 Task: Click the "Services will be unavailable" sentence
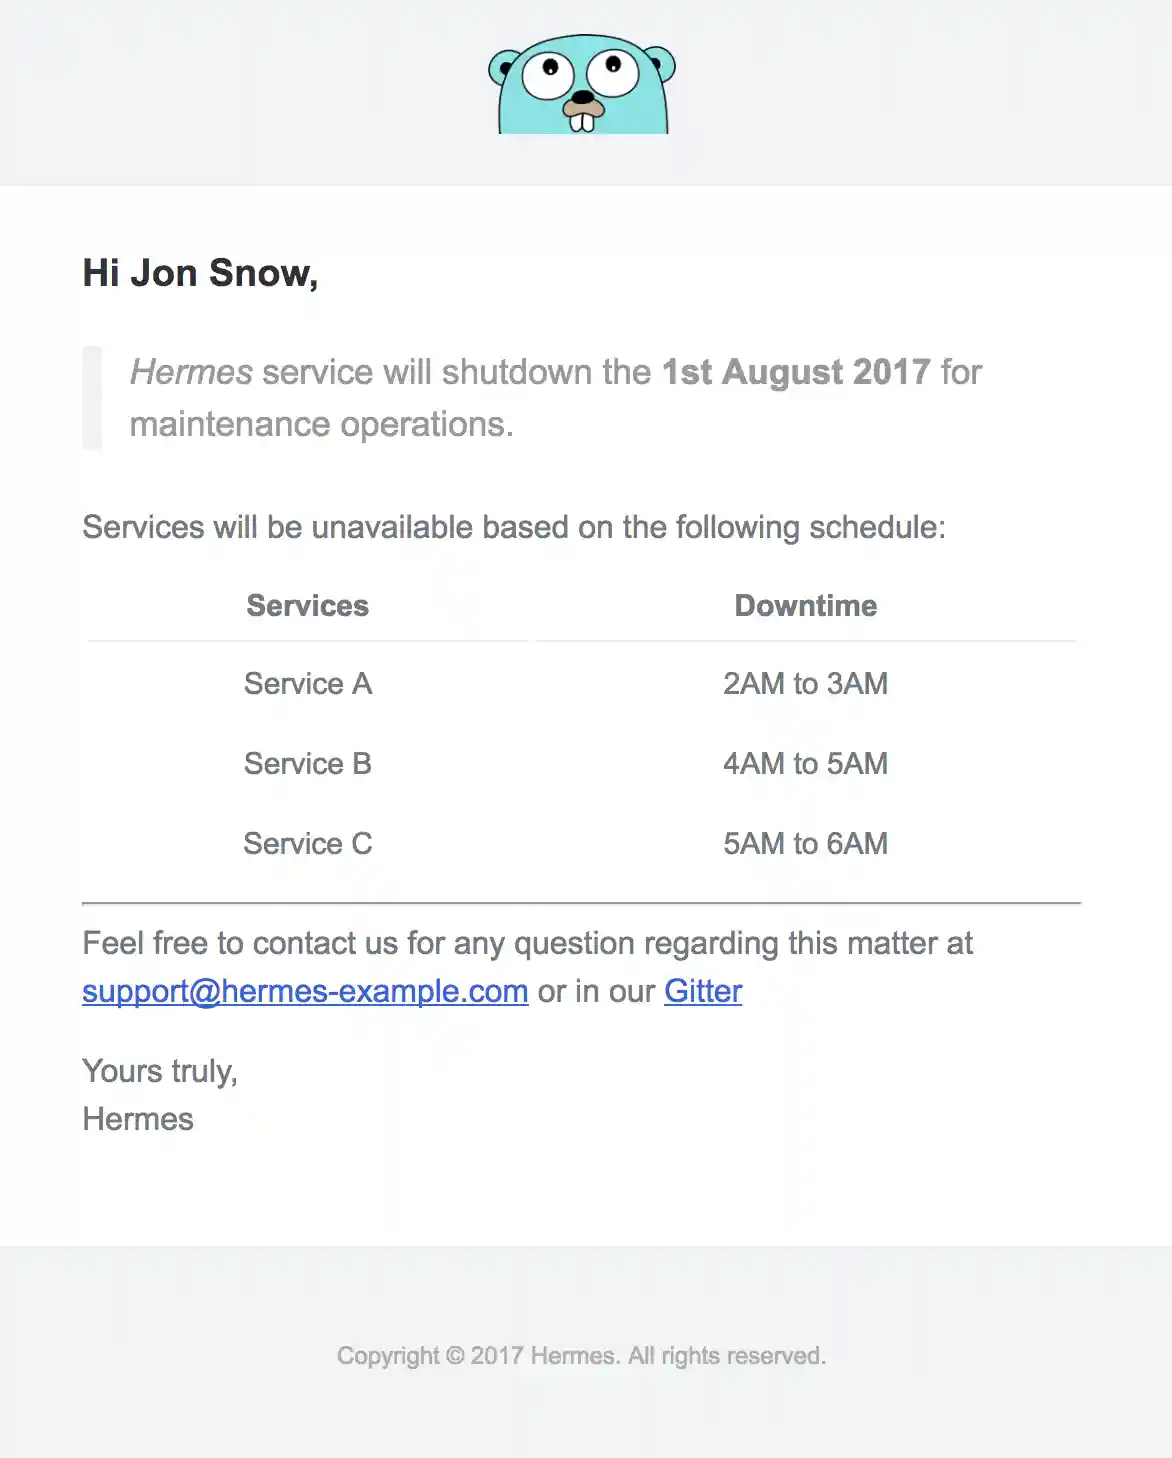(513, 527)
